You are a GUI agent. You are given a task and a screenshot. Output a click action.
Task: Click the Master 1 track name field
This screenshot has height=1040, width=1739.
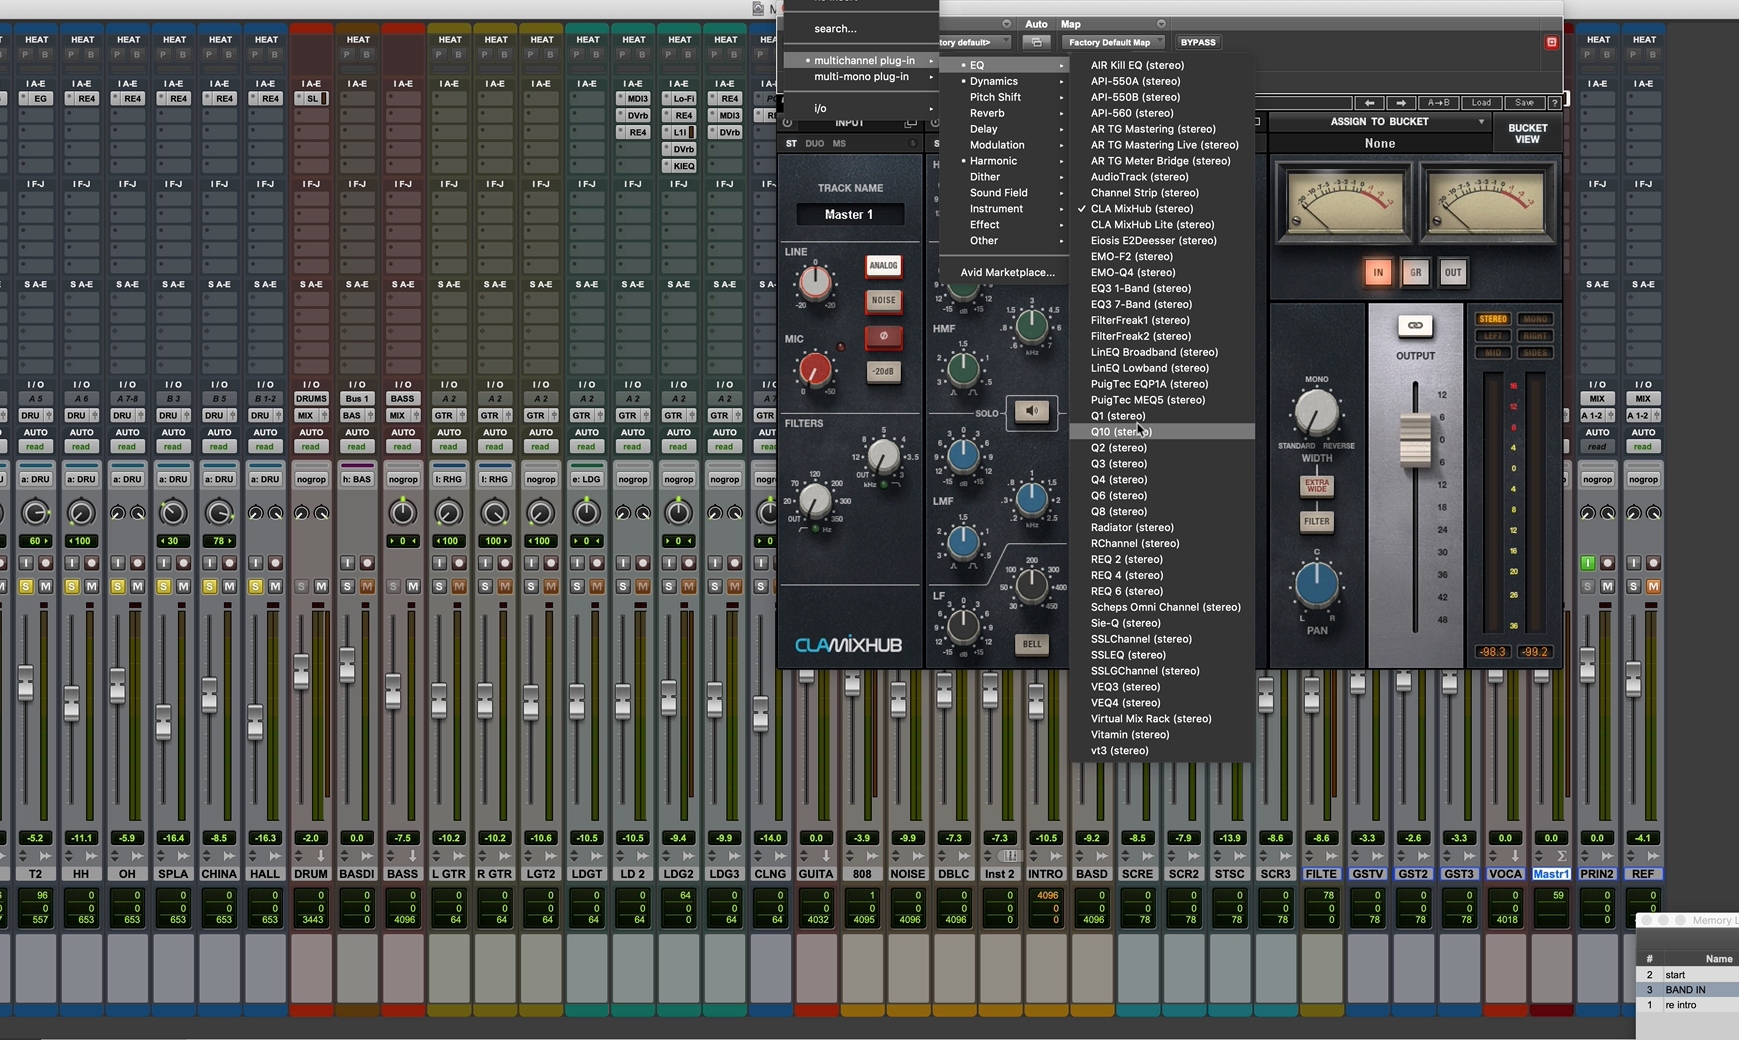(x=848, y=214)
